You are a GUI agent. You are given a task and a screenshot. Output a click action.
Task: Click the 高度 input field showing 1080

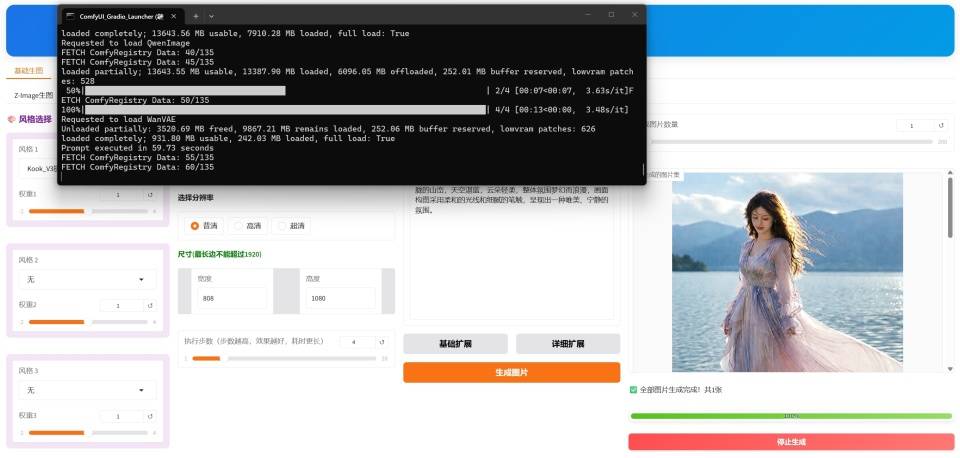click(340, 298)
